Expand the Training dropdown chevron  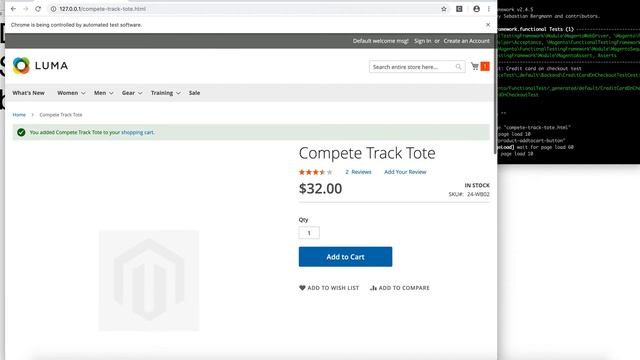coord(178,93)
